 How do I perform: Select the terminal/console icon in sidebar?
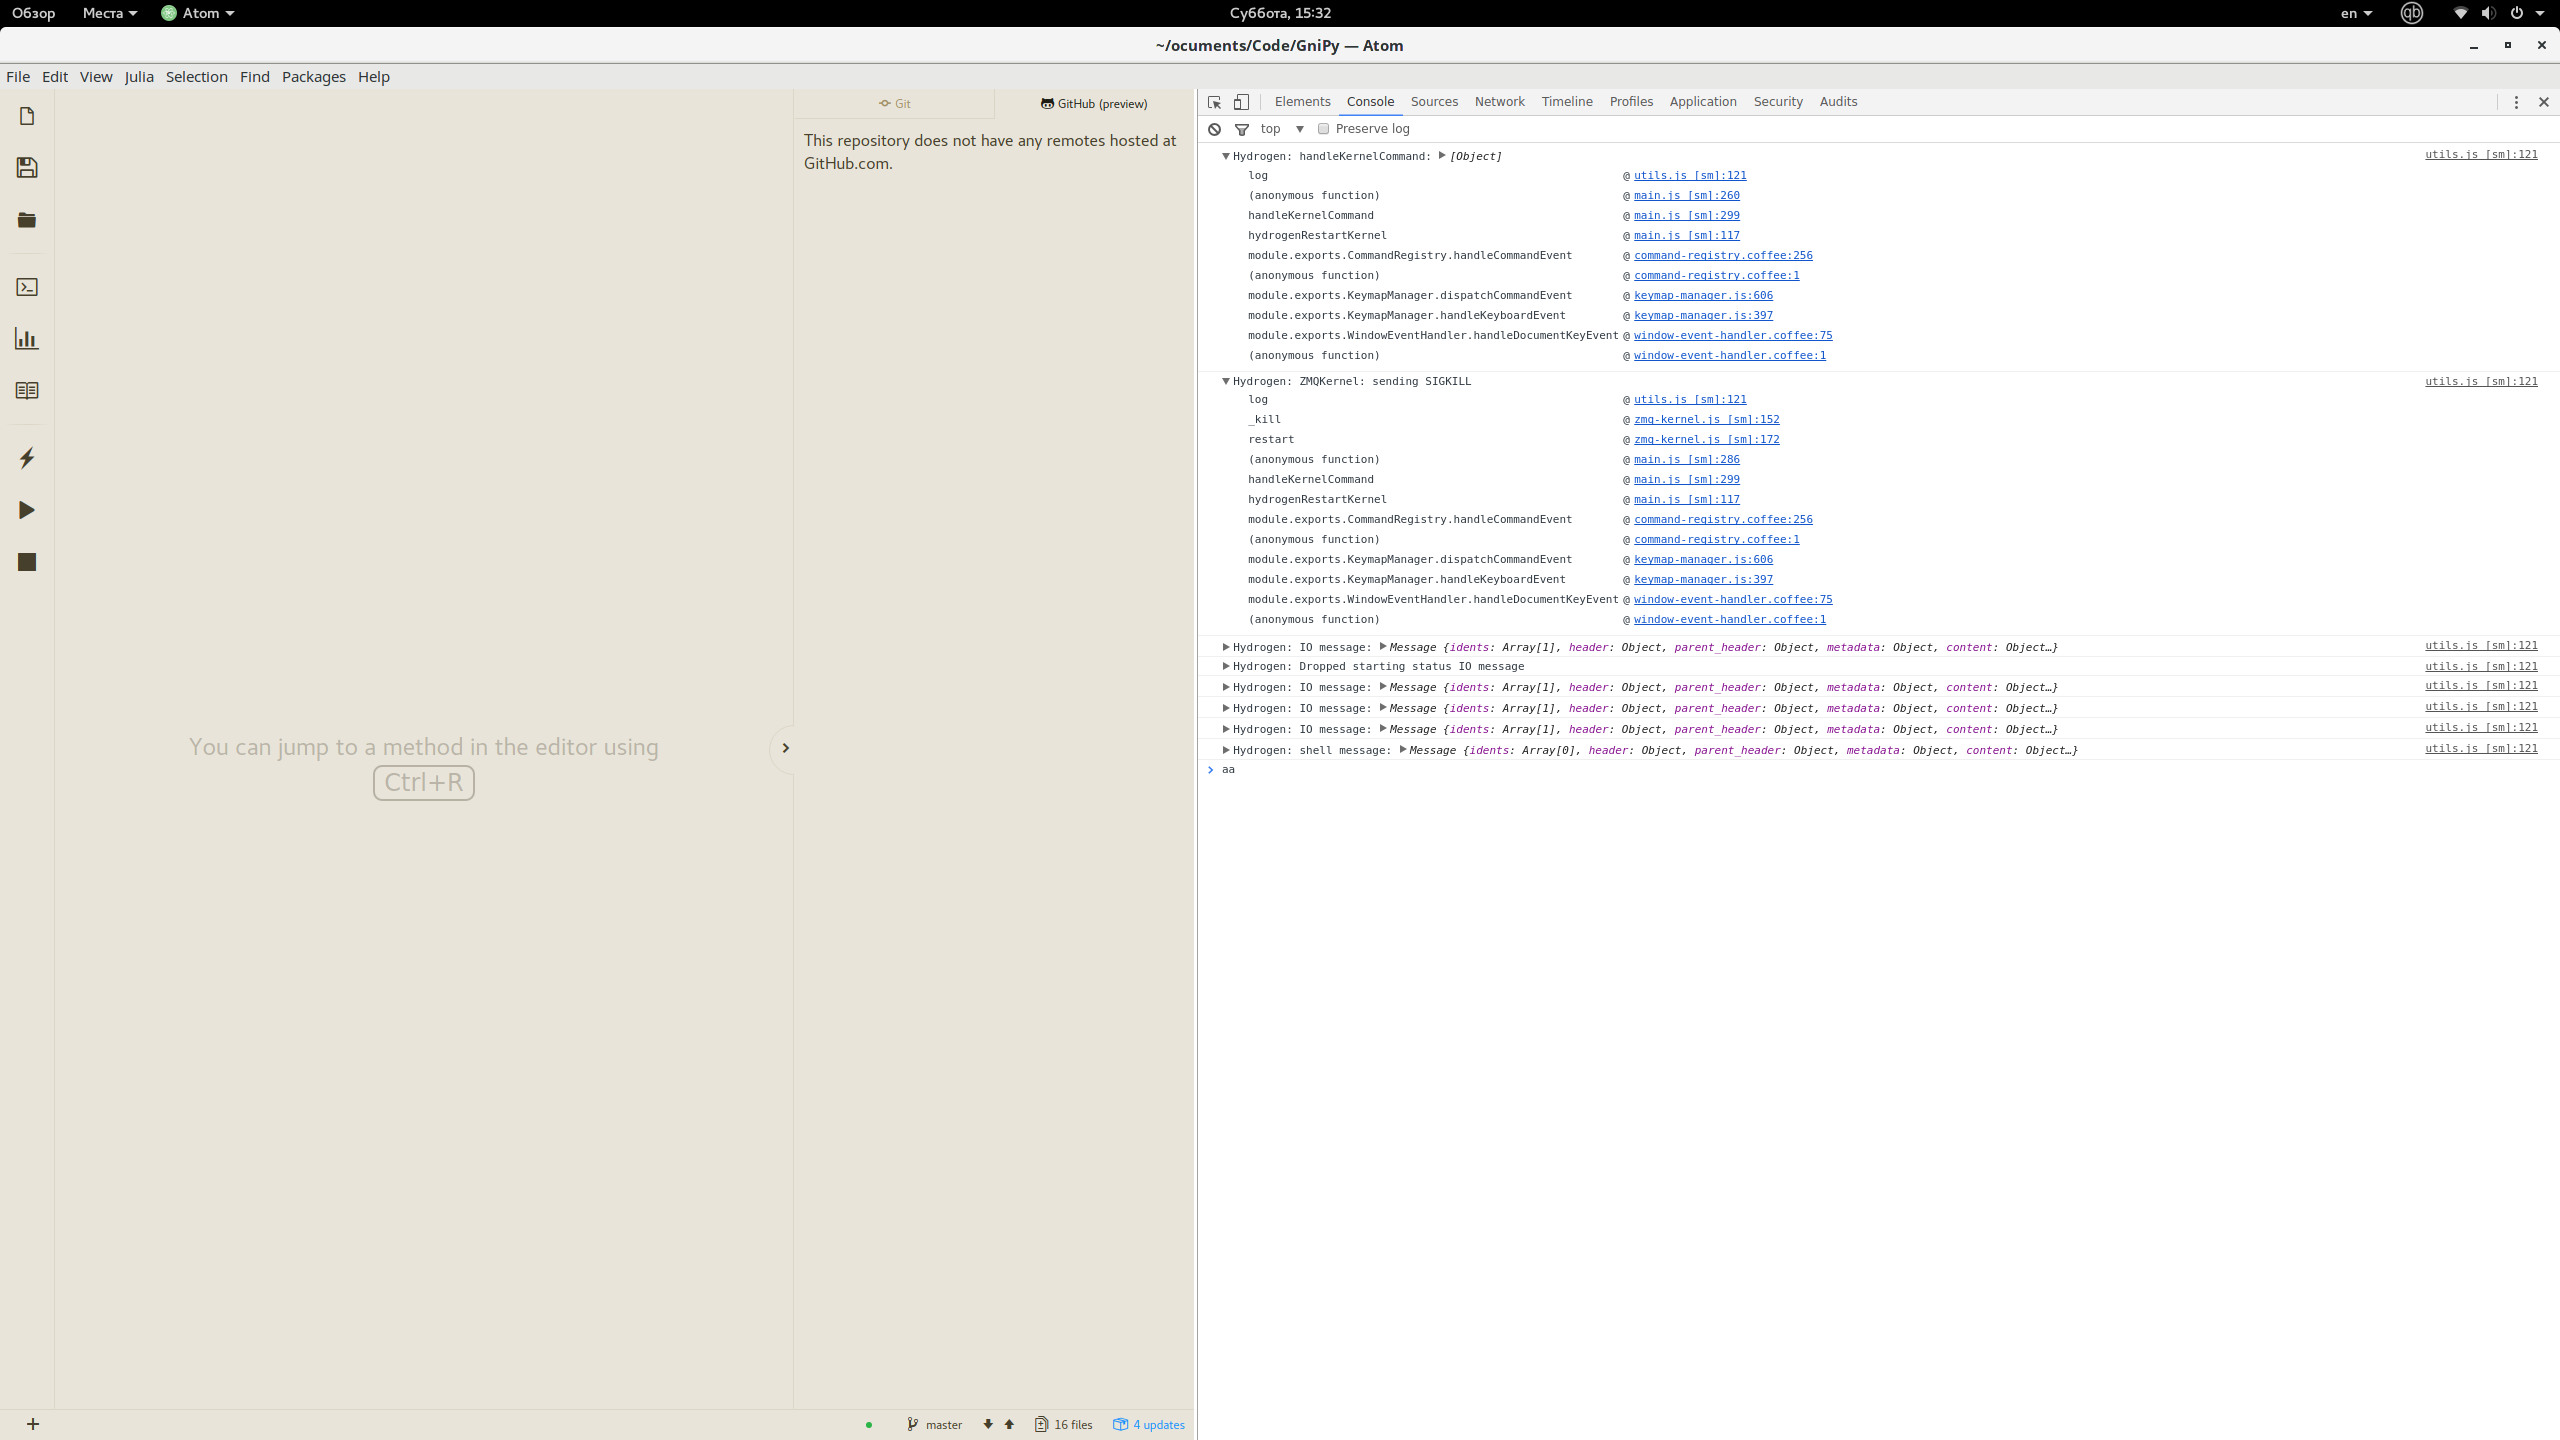(26, 287)
